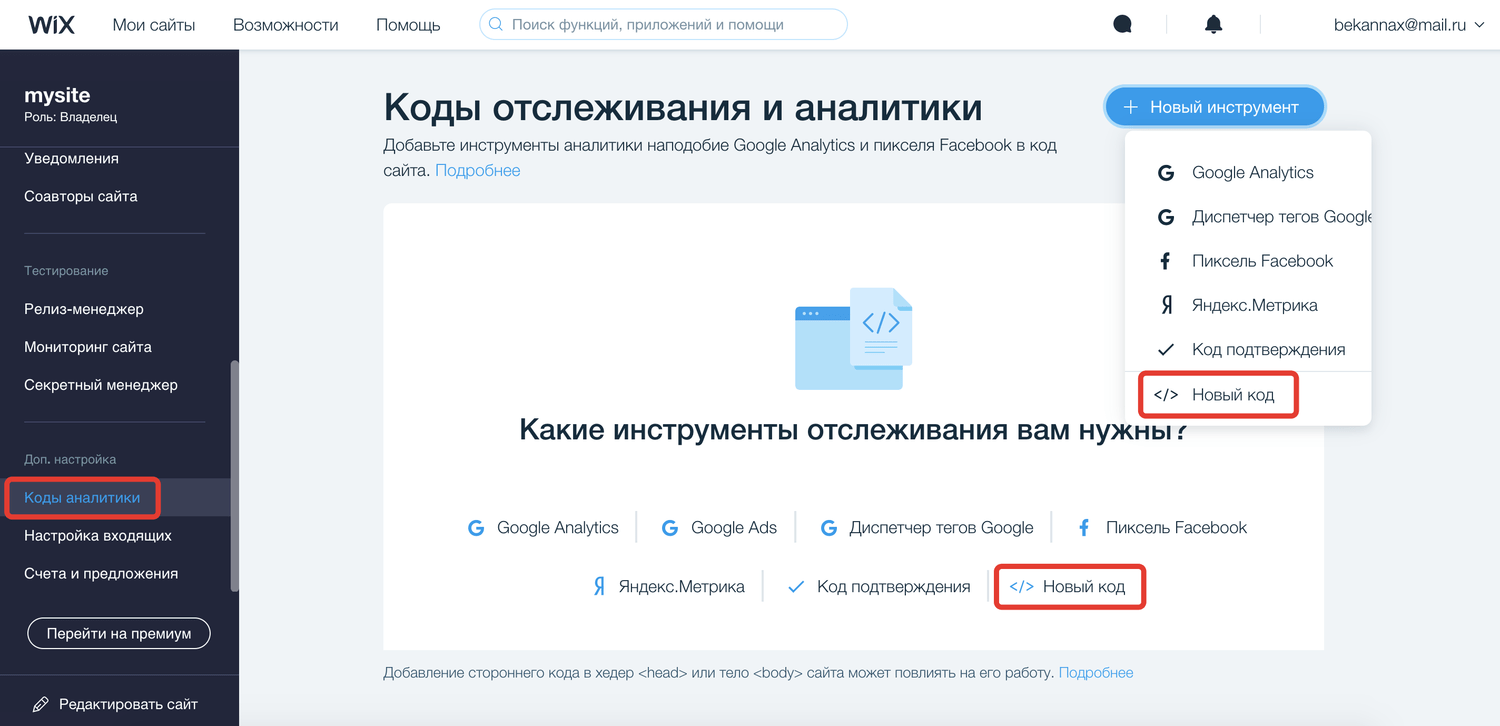Click the Новый инструмент button
The width and height of the screenshot is (1500, 726).
[x=1214, y=107]
